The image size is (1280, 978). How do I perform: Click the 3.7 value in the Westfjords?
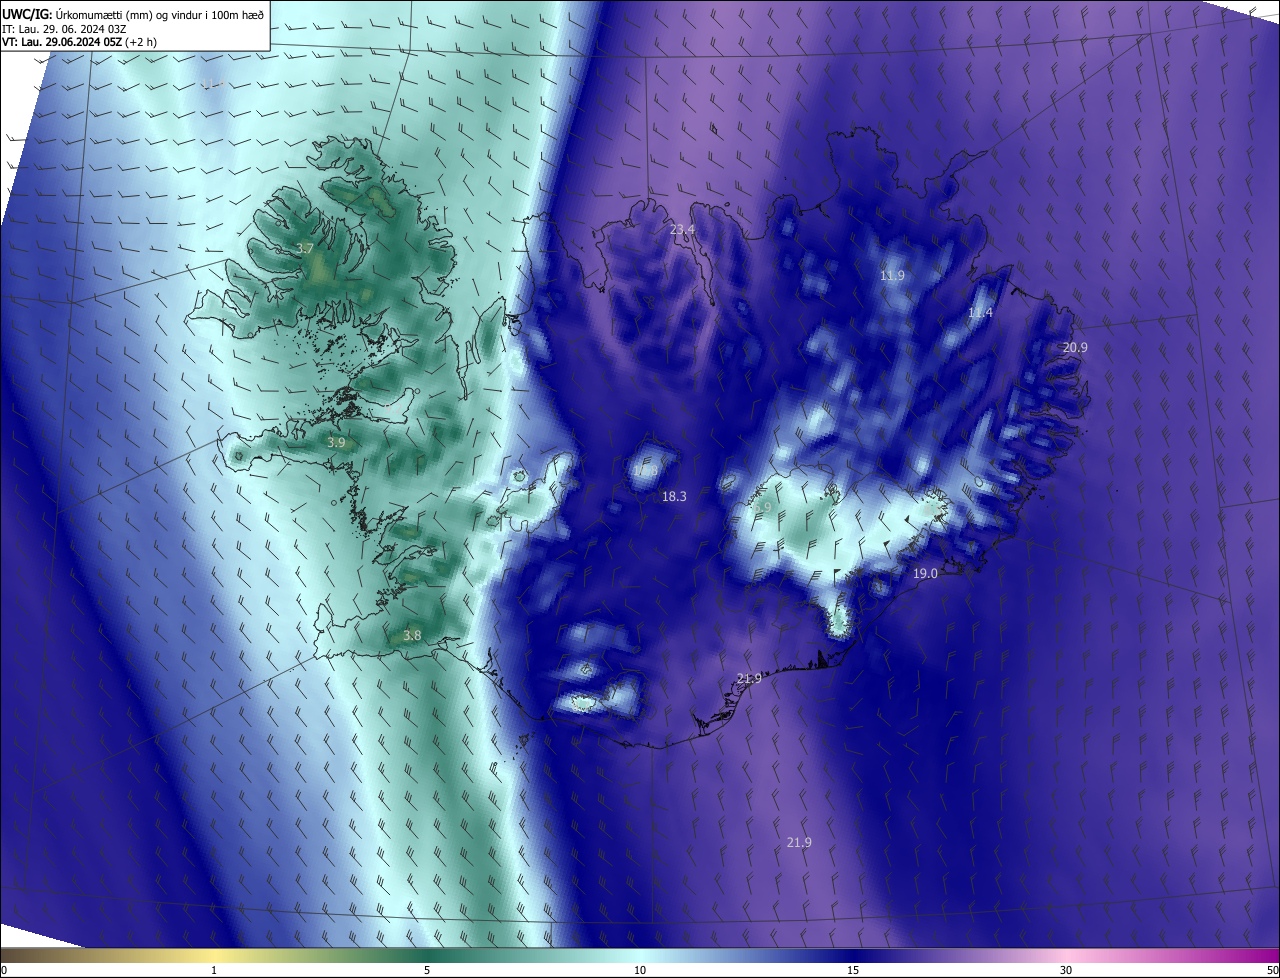coord(306,248)
